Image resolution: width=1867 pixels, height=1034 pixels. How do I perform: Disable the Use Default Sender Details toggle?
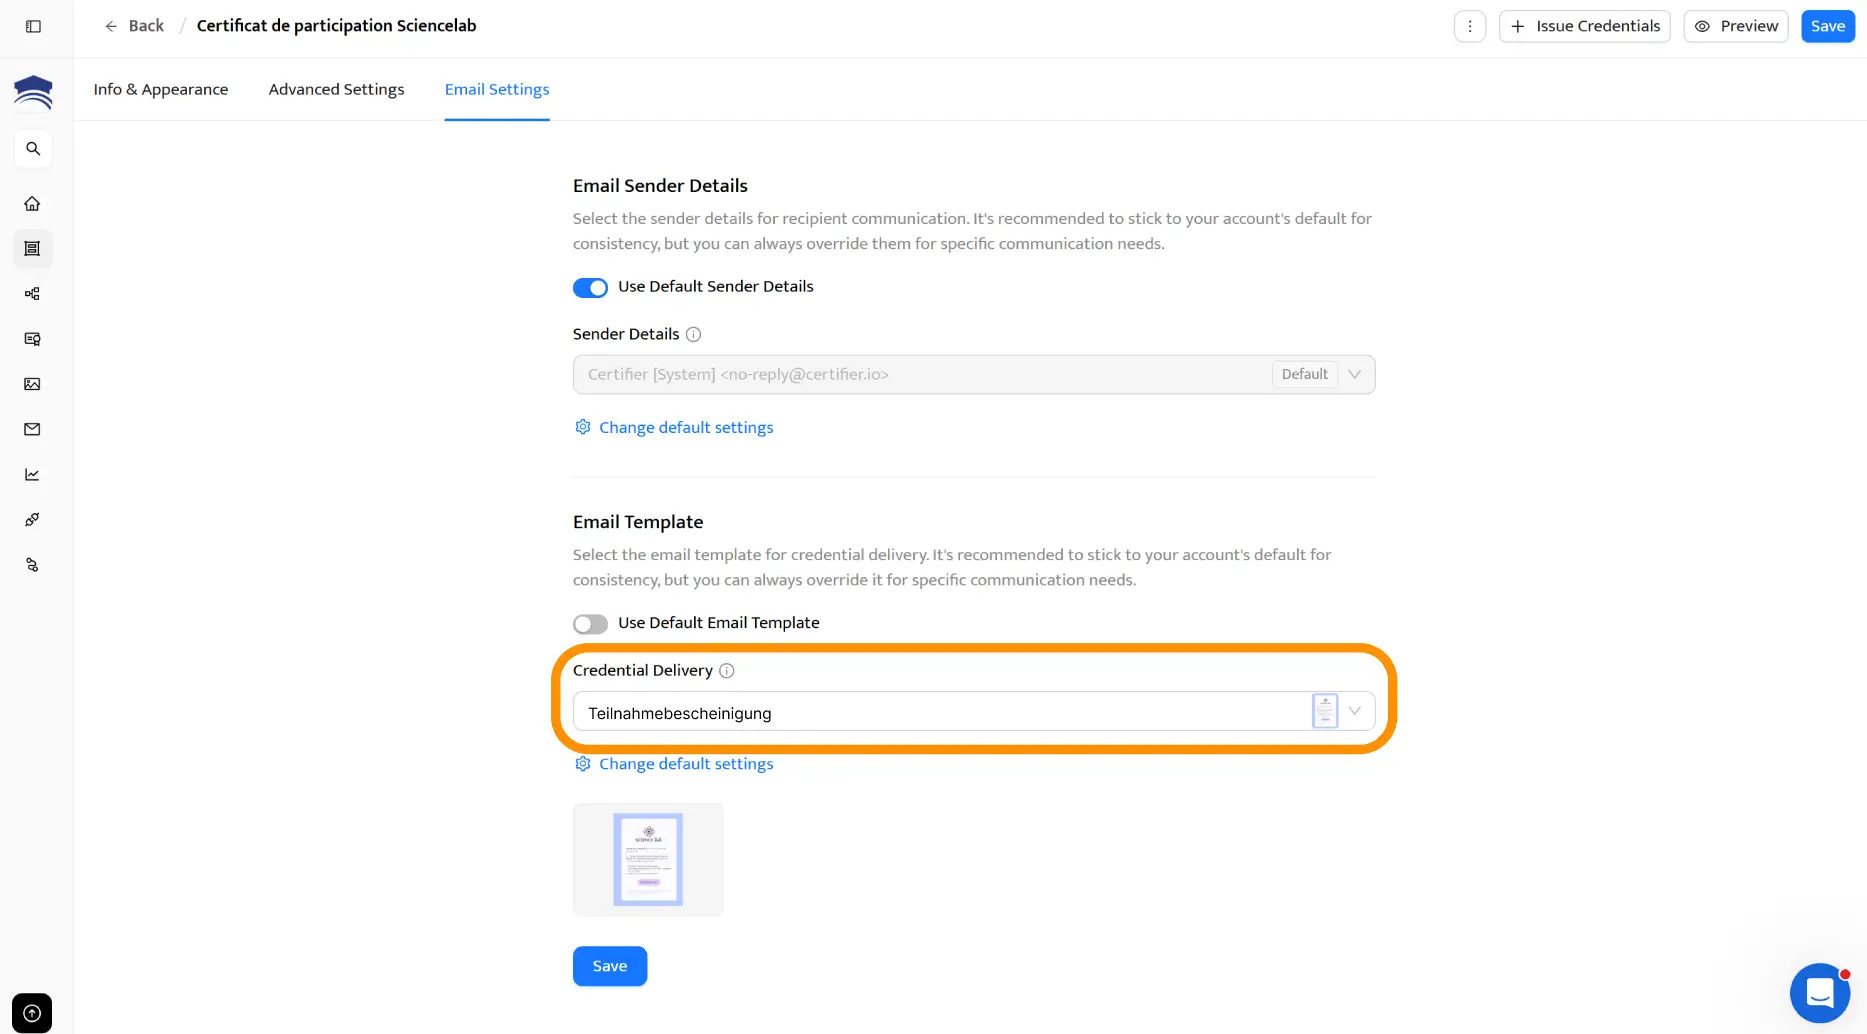click(590, 287)
